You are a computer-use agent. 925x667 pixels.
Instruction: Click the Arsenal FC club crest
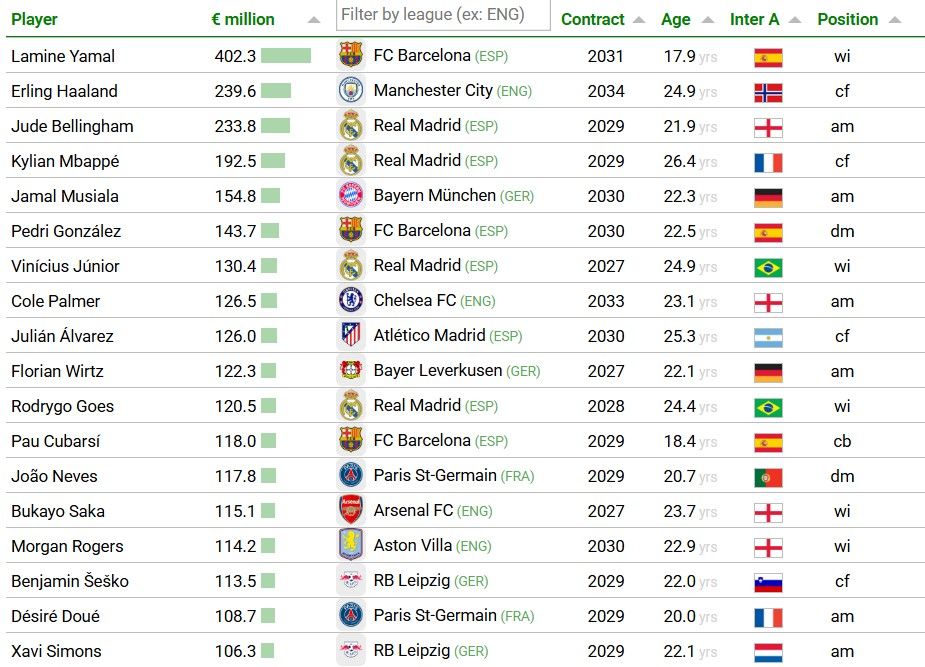click(351, 510)
